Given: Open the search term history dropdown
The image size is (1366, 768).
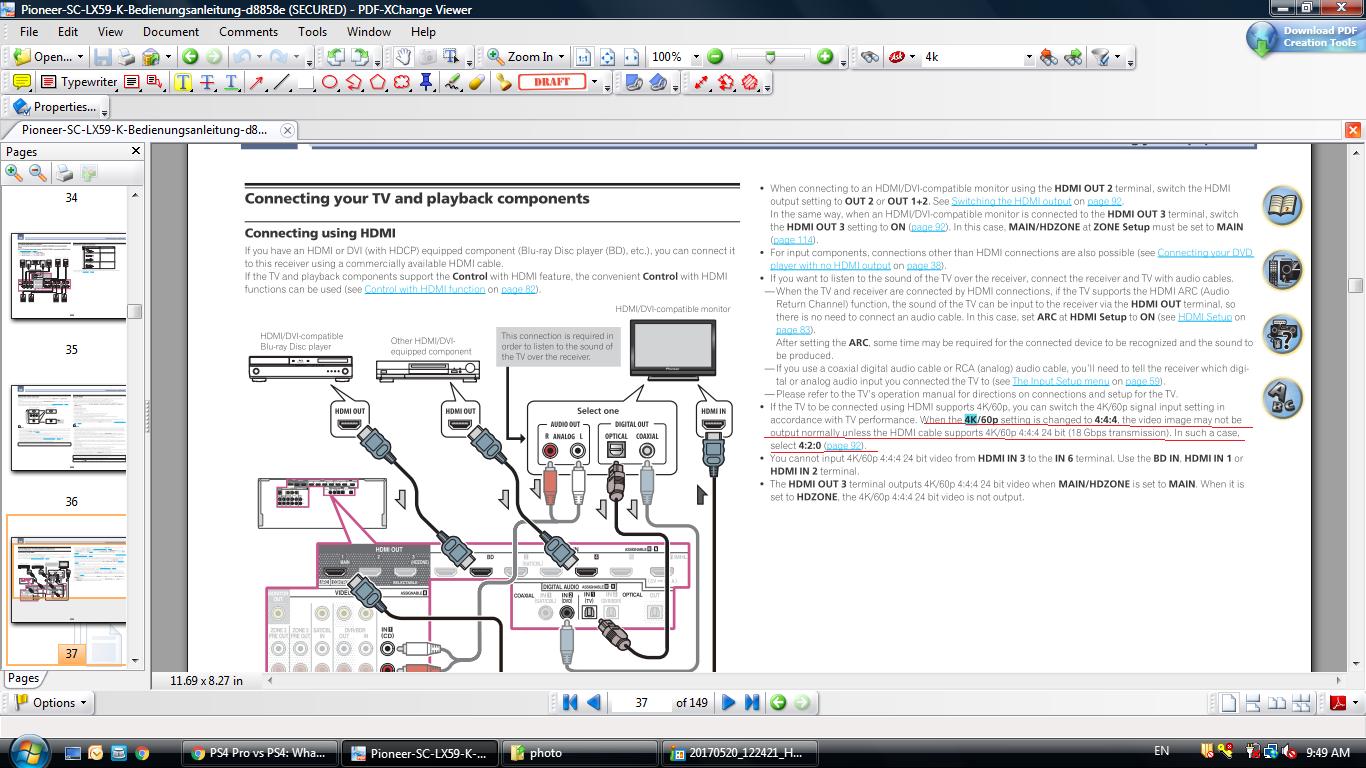Looking at the screenshot, I should click(1027, 57).
